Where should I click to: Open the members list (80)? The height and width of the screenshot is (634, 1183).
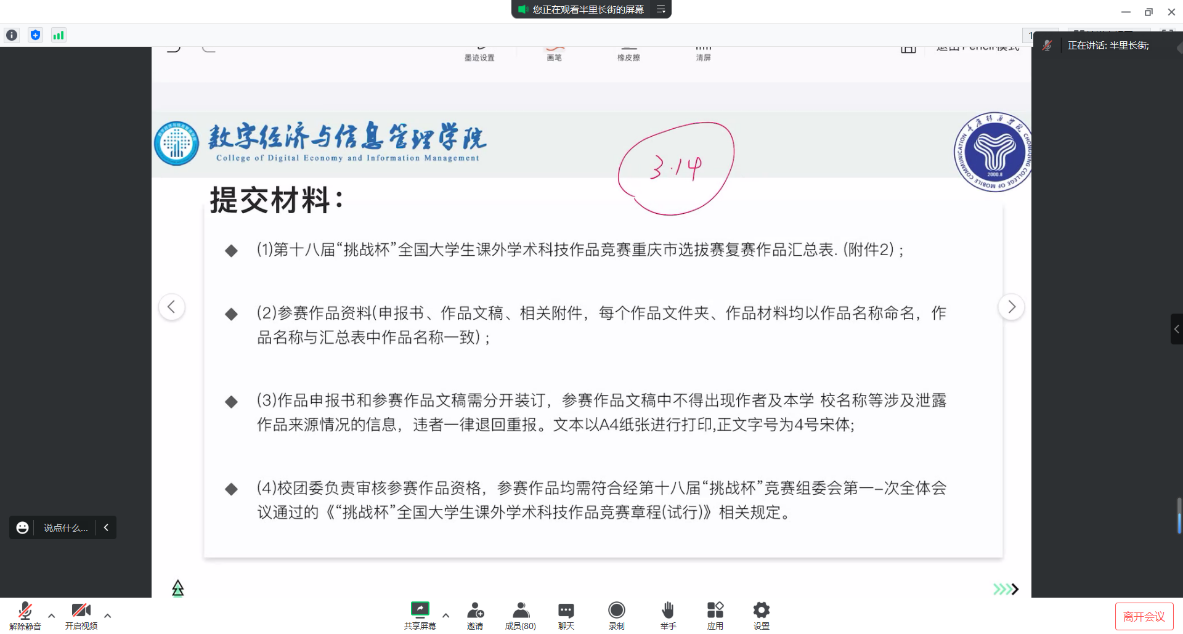coord(520,610)
